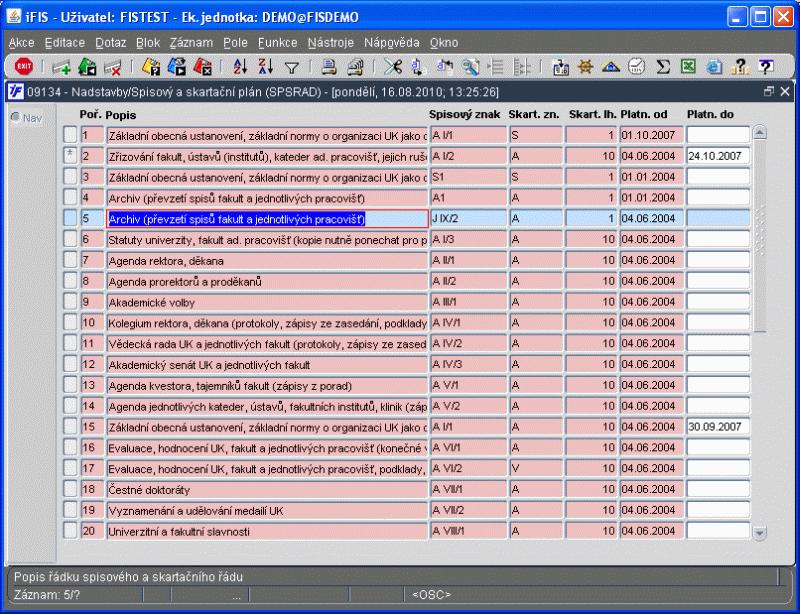
Task: Click the scroll up arrow of the table
Action: point(760,133)
